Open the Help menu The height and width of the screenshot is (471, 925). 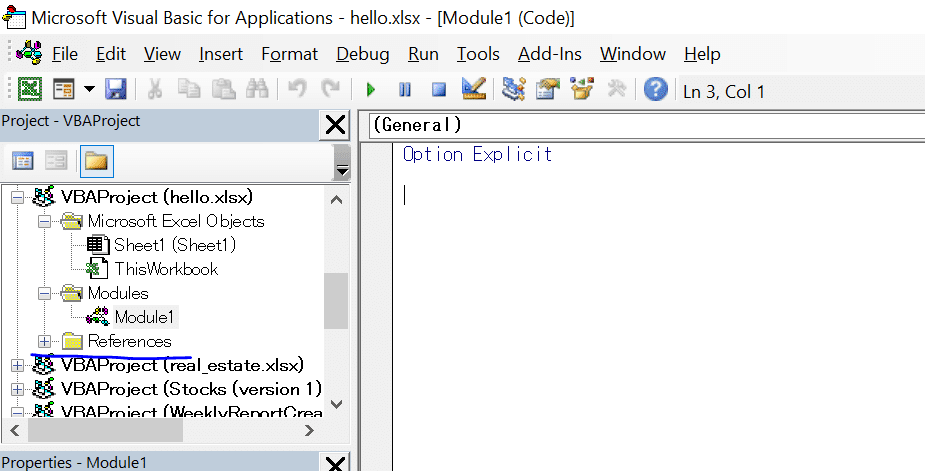coord(702,54)
